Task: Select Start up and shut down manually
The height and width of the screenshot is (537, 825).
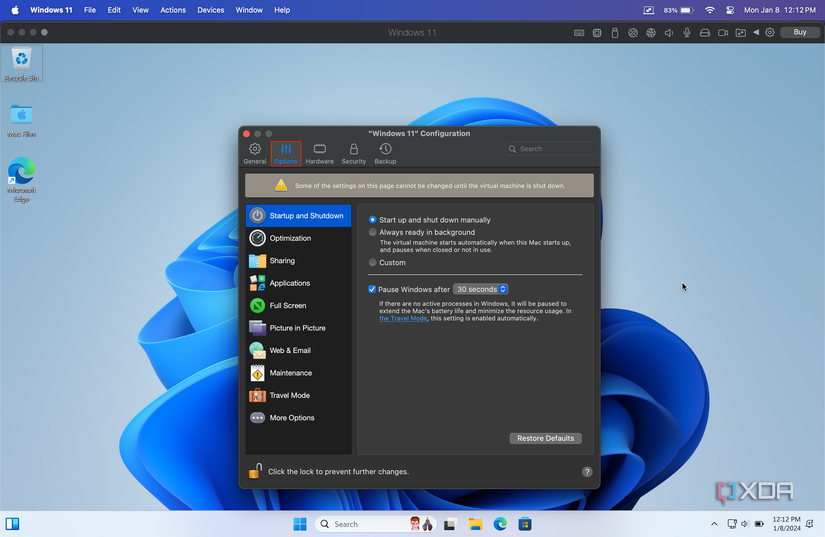Action: 373,220
